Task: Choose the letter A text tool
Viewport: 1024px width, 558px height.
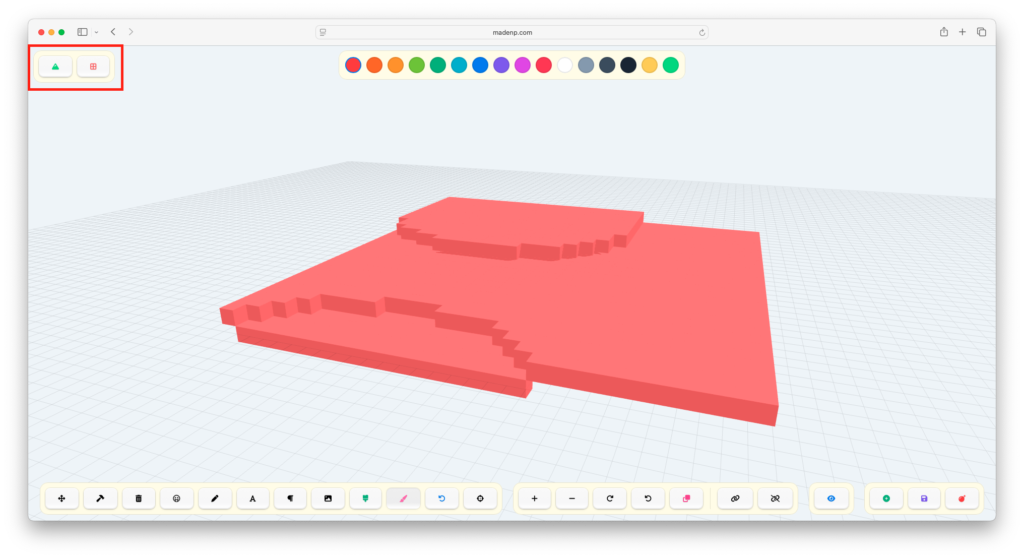Action: [x=253, y=499]
